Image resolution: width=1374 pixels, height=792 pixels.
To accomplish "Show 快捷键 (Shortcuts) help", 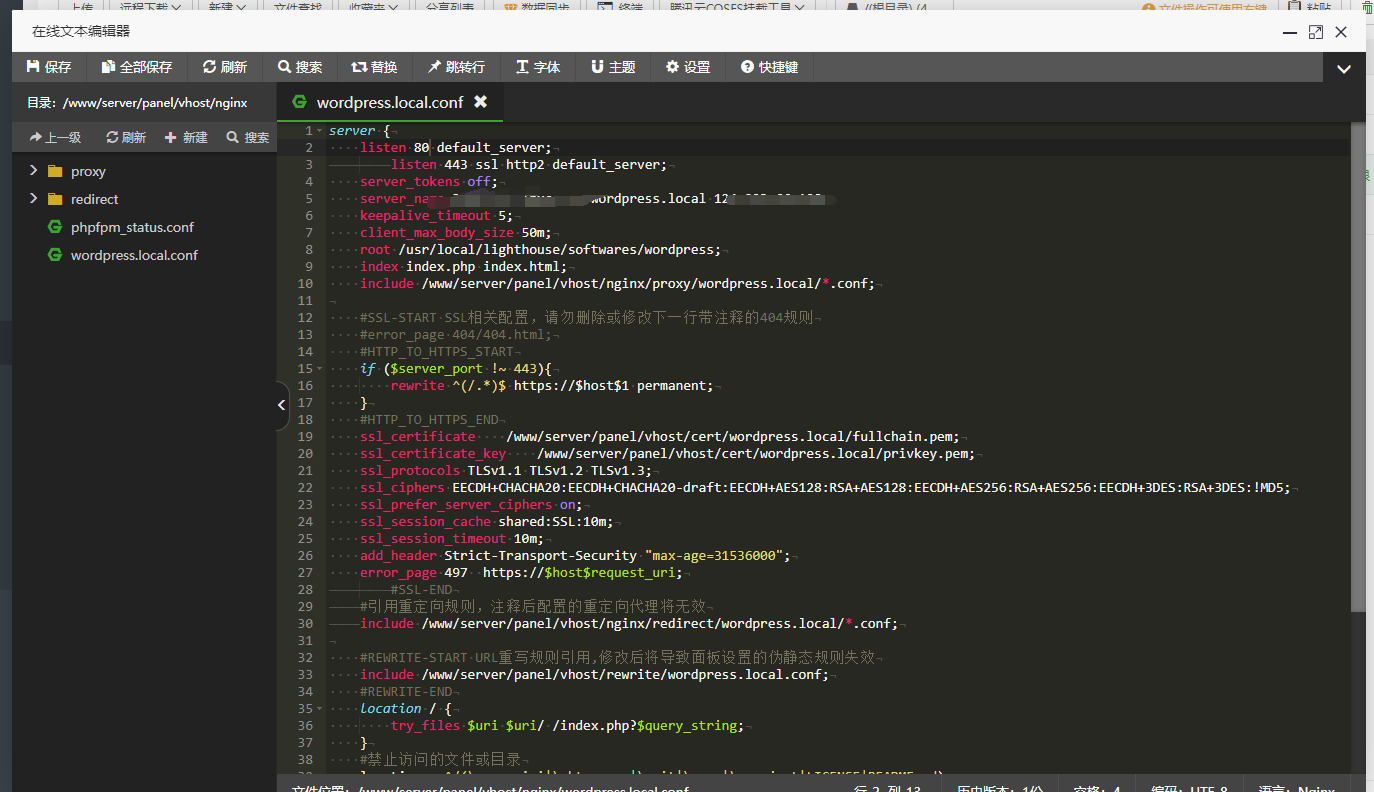I will pyautogui.click(x=769, y=67).
